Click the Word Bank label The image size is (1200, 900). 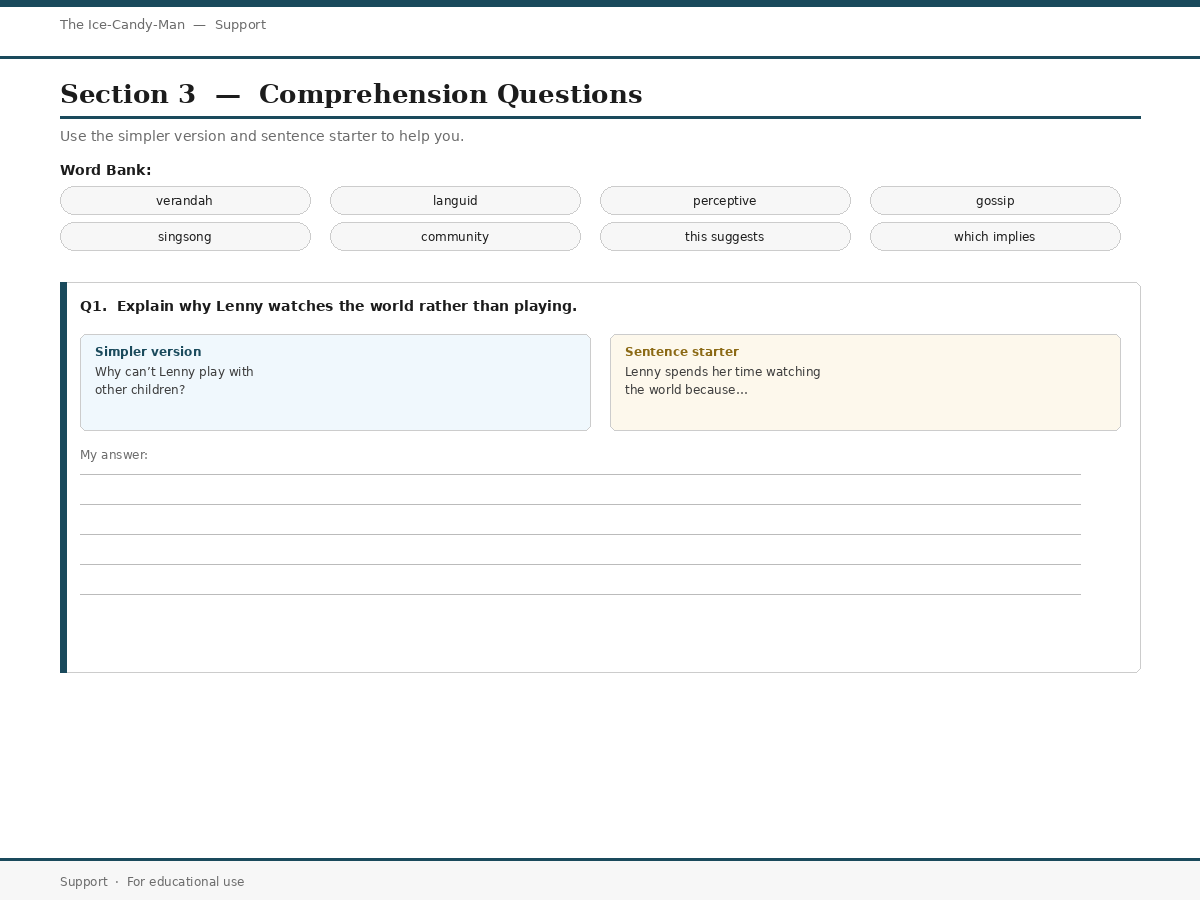coord(106,170)
